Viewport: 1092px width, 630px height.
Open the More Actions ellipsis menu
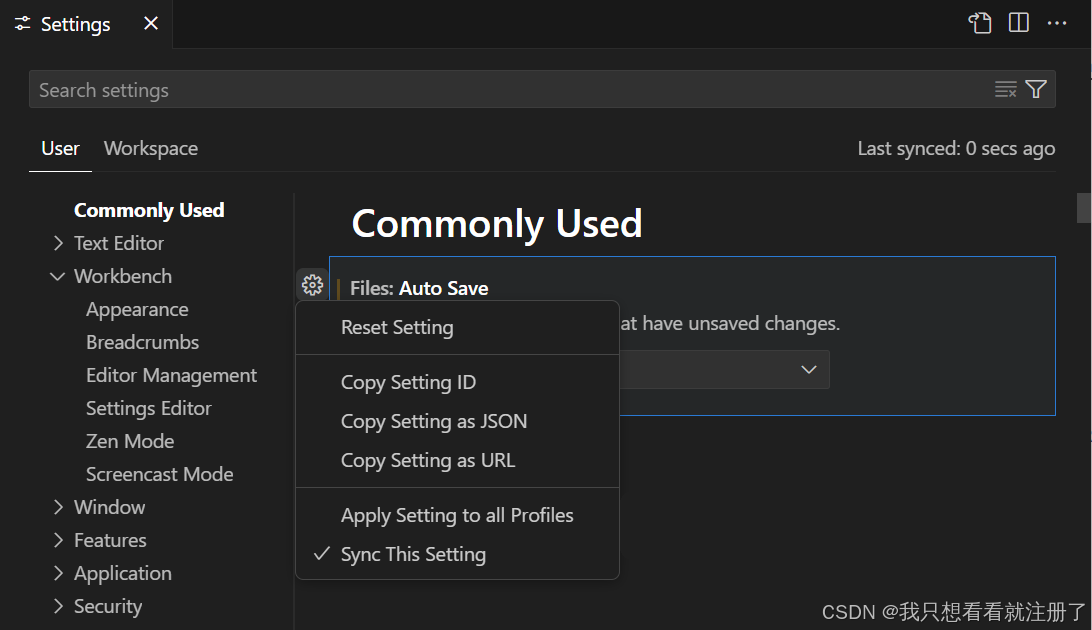1057,23
